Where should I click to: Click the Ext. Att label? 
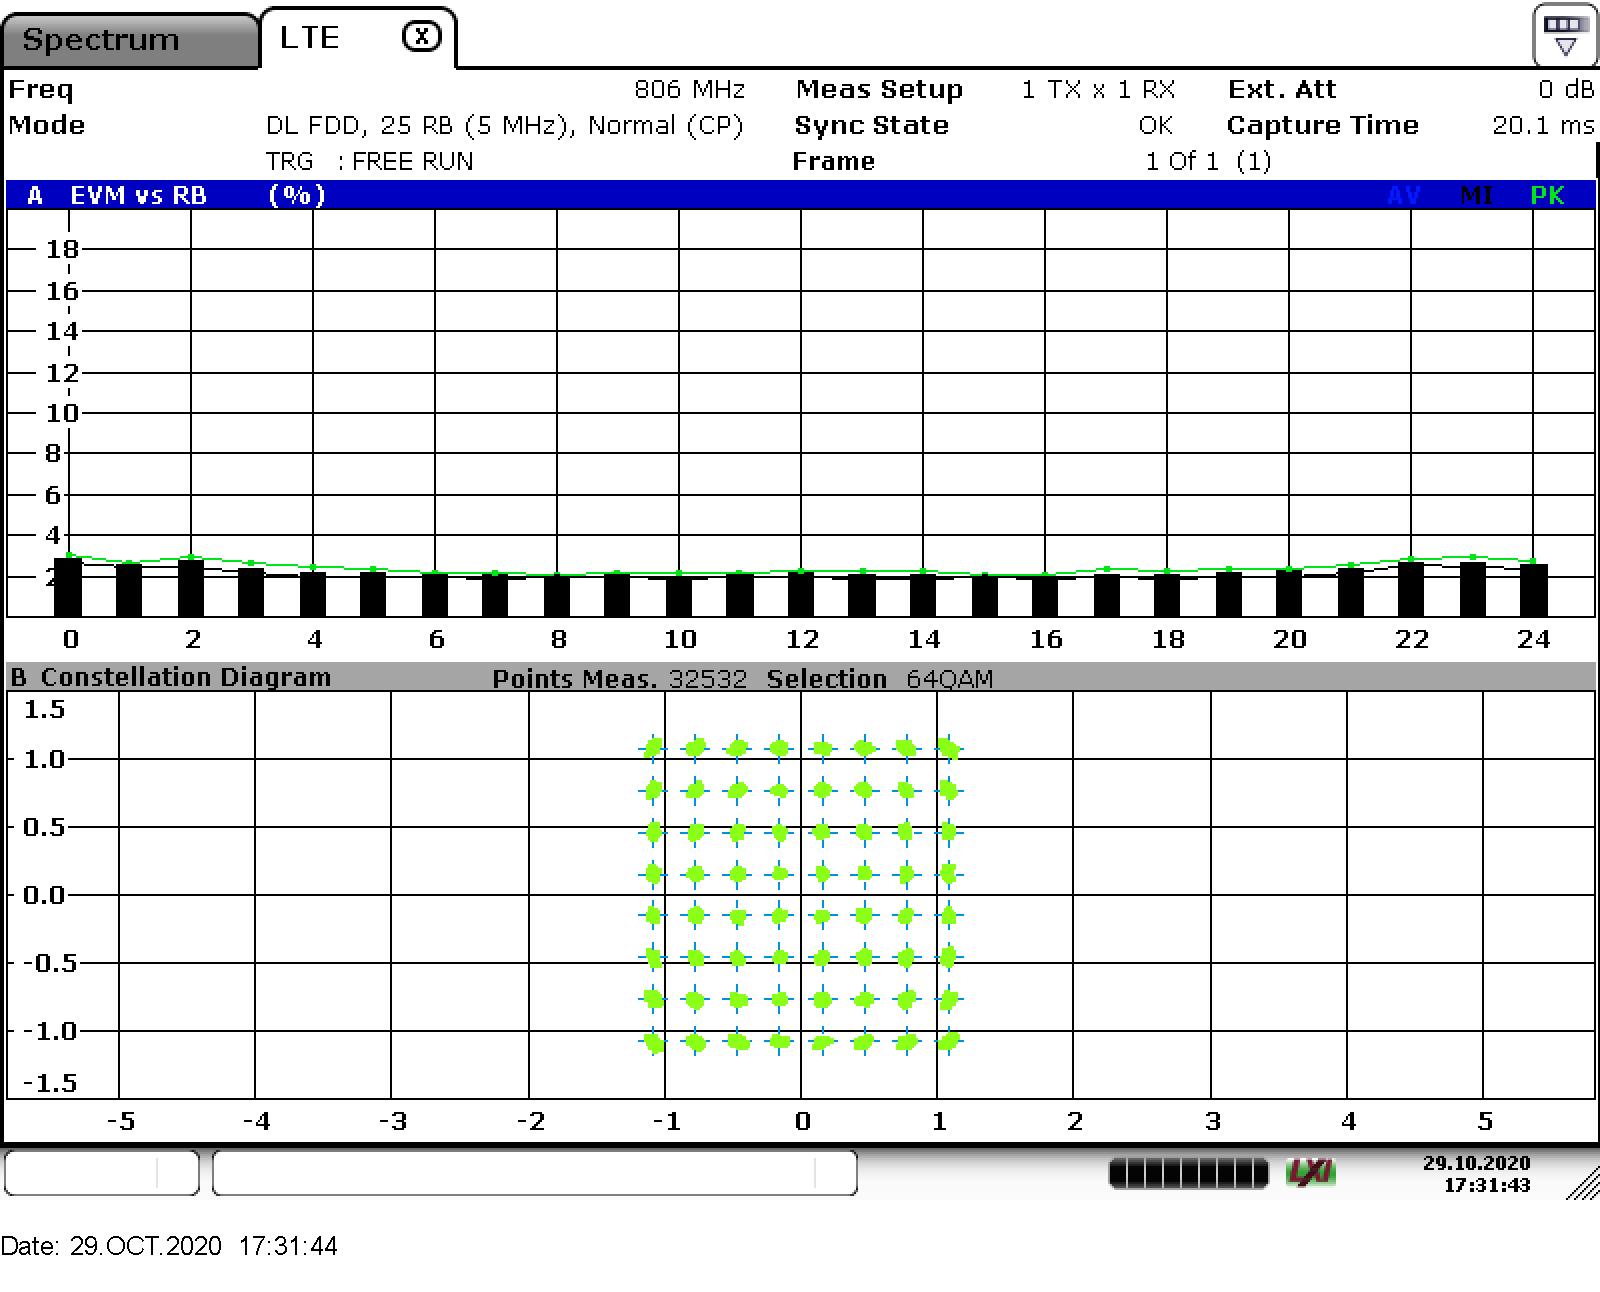(1282, 89)
